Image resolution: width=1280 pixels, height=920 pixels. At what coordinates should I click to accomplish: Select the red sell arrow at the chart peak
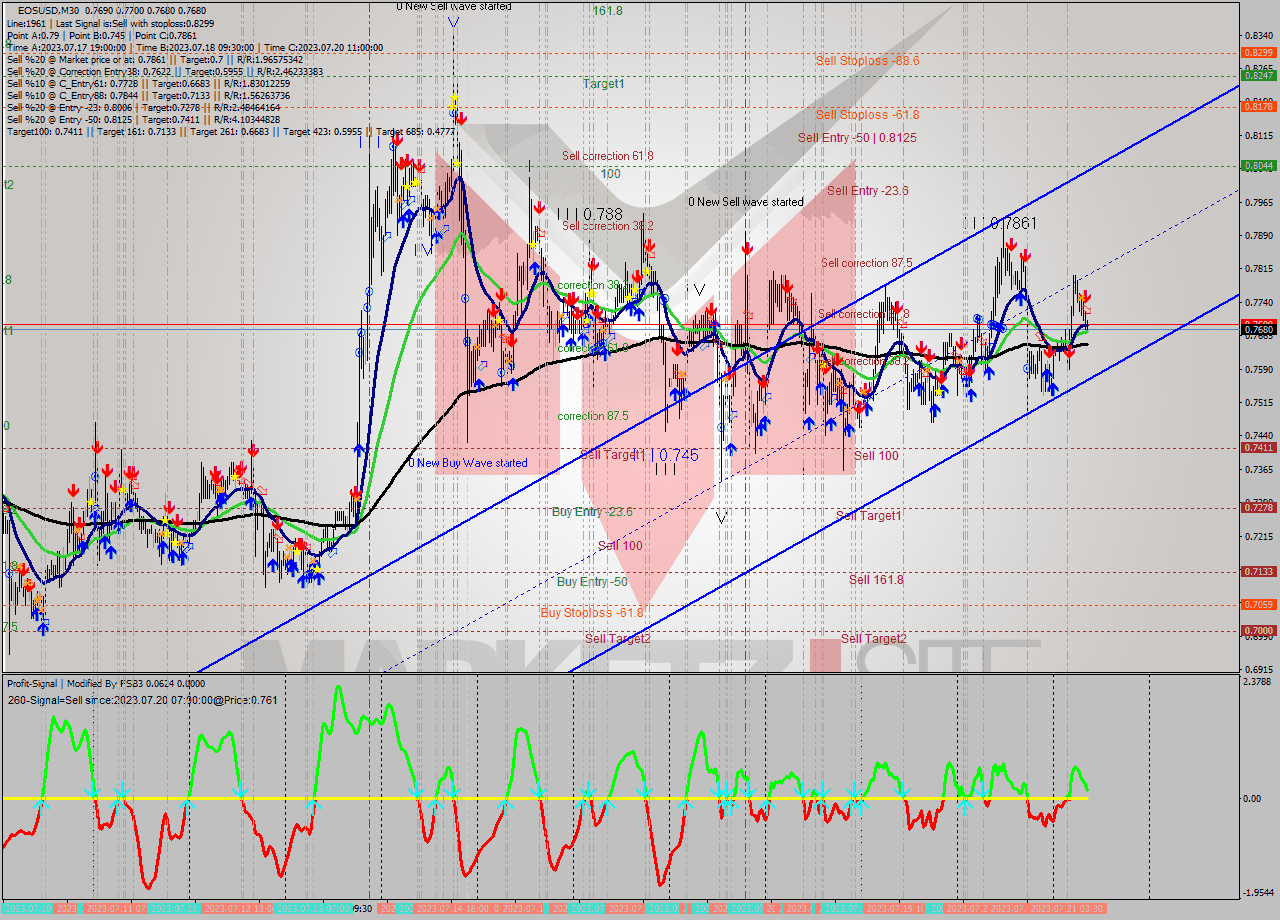[x=462, y=118]
